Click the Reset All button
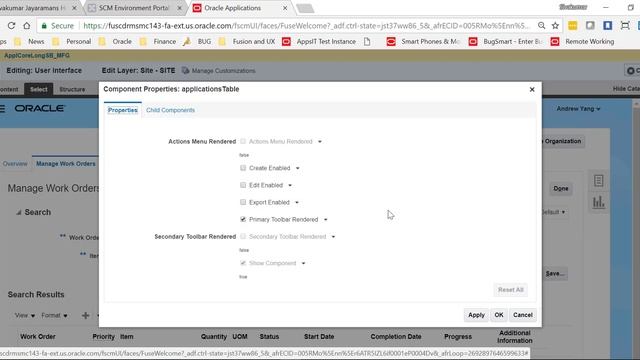Image resolution: width=640 pixels, height=360 pixels. [511, 290]
